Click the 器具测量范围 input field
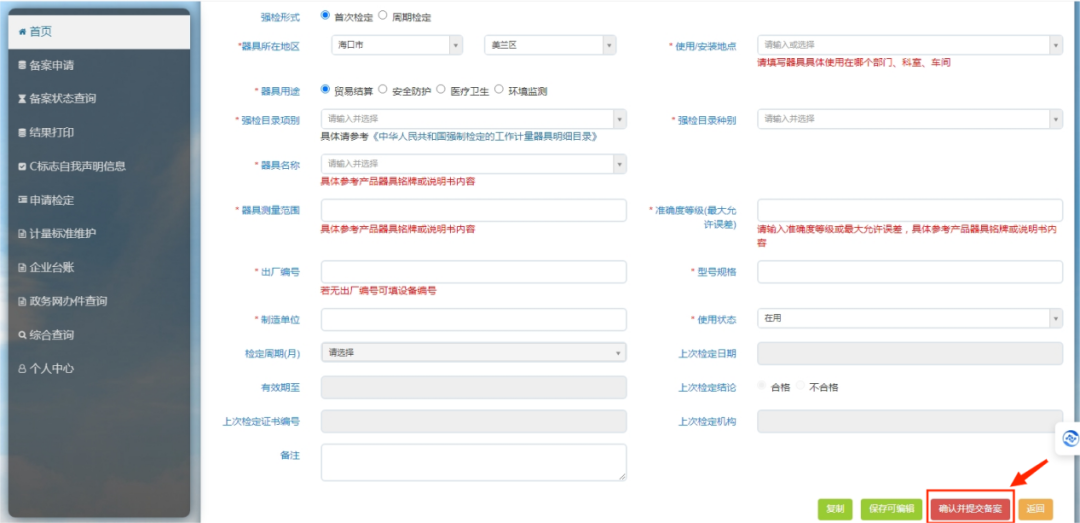The width and height of the screenshot is (1080, 523). pos(474,210)
